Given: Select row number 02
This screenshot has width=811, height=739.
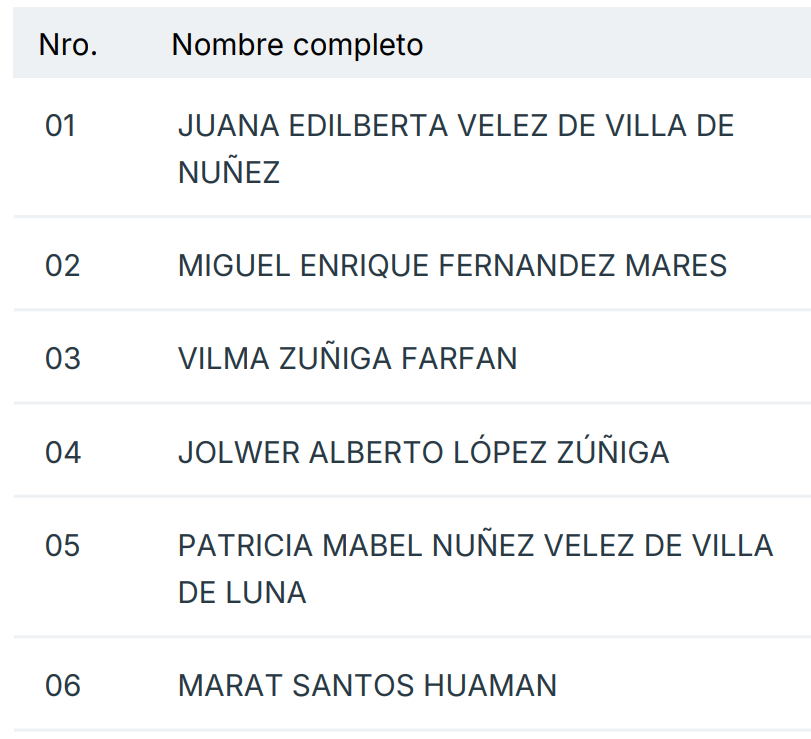Looking at the screenshot, I should click(62, 266).
